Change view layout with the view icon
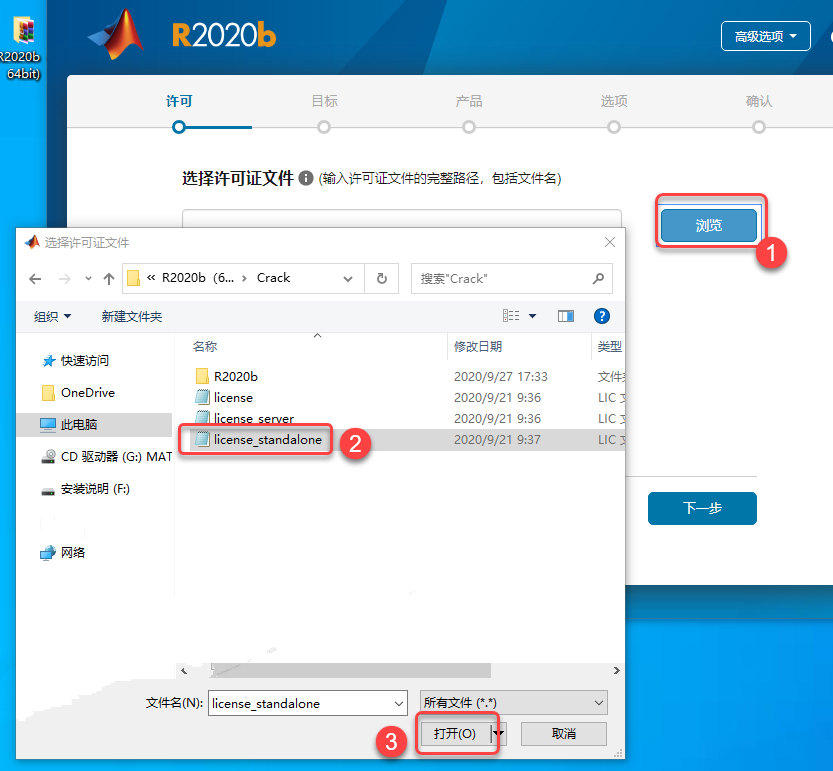The image size is (833, 771). tap(511, 316)
